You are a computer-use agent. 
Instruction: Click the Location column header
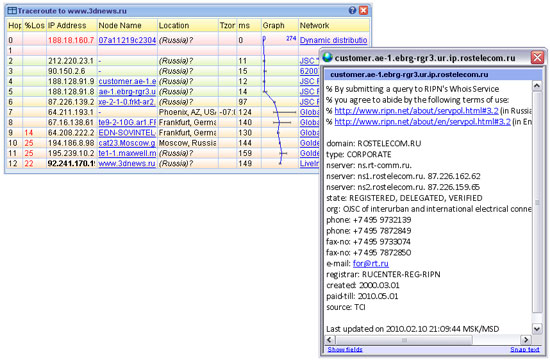click(188, 25)
